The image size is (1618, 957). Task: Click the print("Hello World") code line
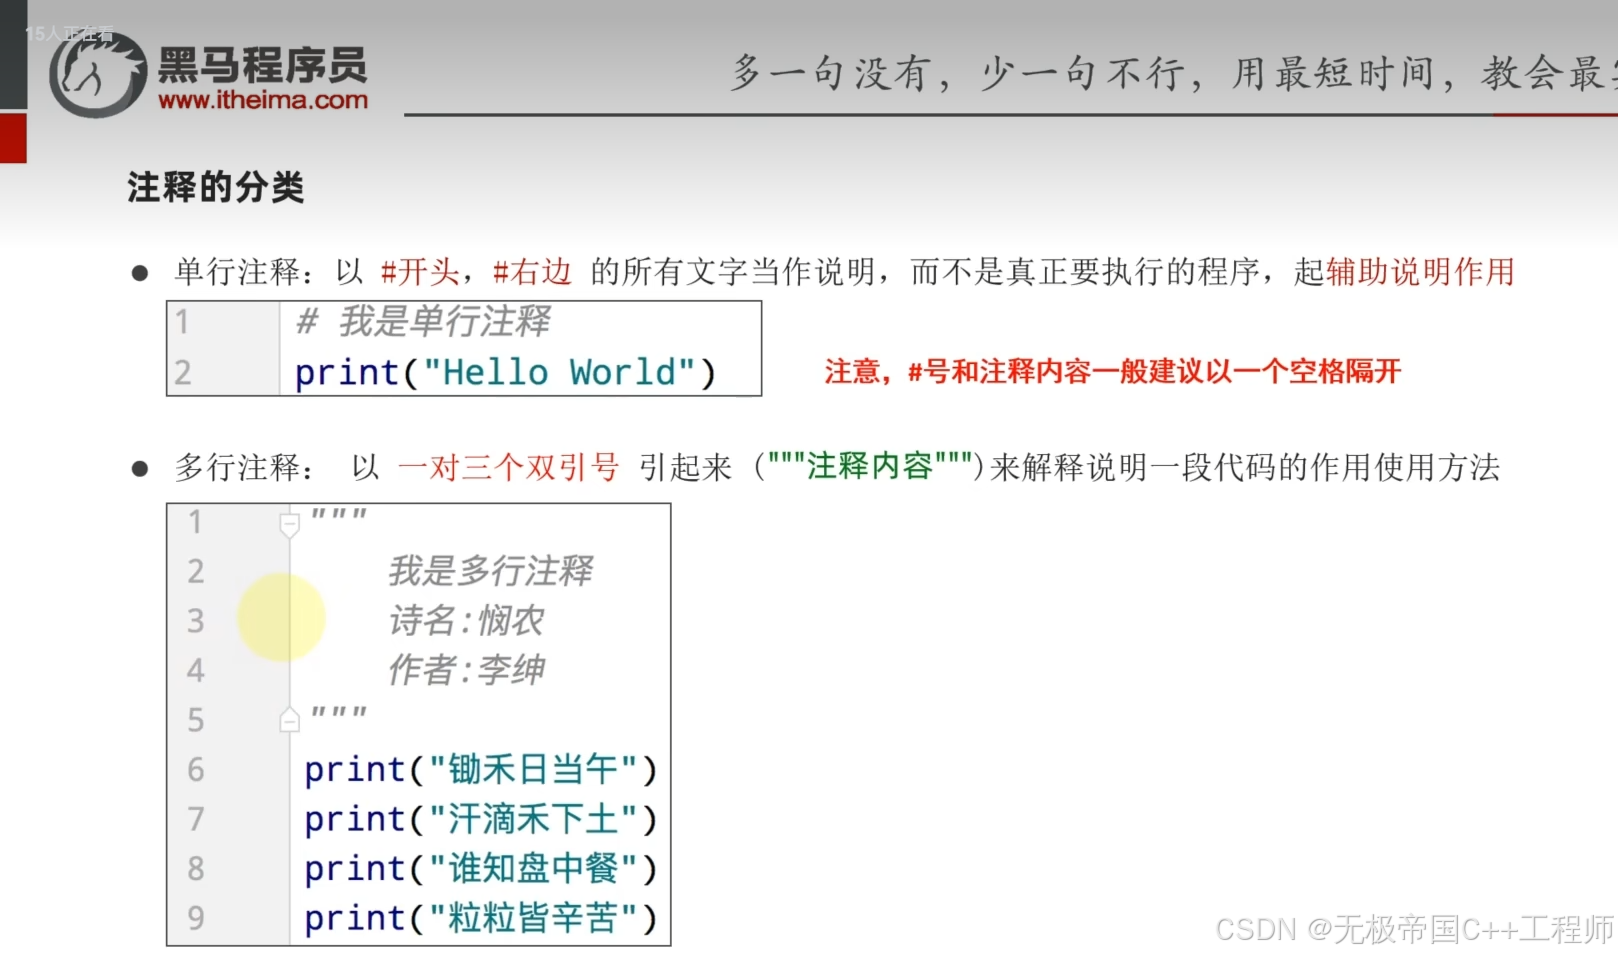[x=505, y=372]
